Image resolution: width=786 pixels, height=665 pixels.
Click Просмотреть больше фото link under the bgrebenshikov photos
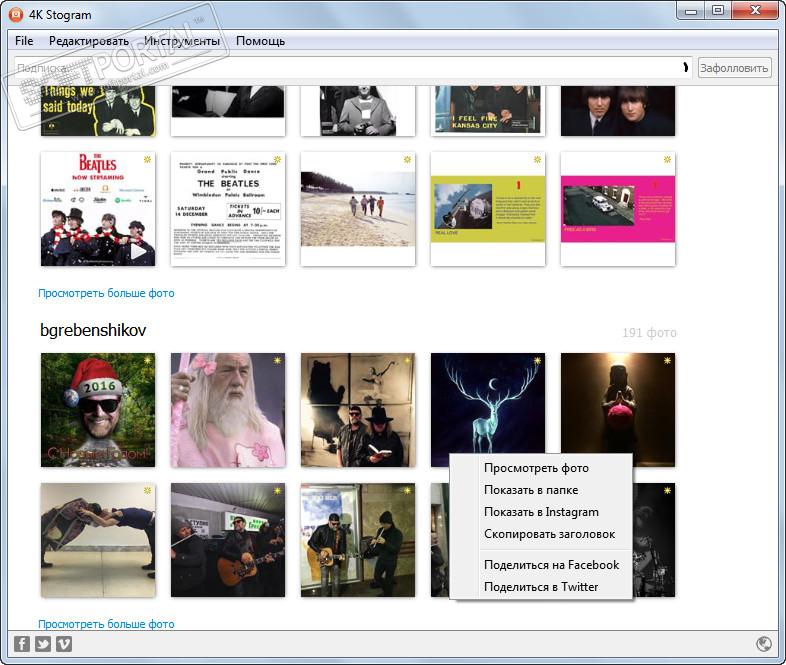(106, 624)
